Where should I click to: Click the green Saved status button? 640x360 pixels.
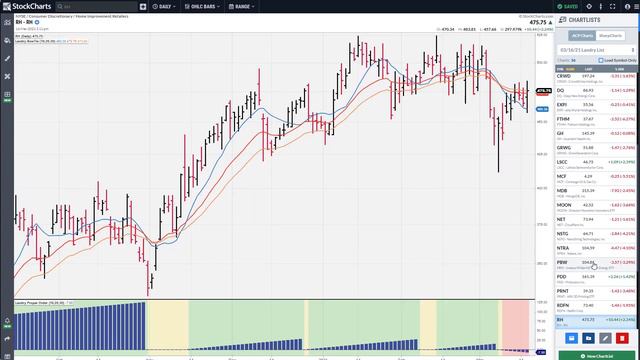point(568,7)
